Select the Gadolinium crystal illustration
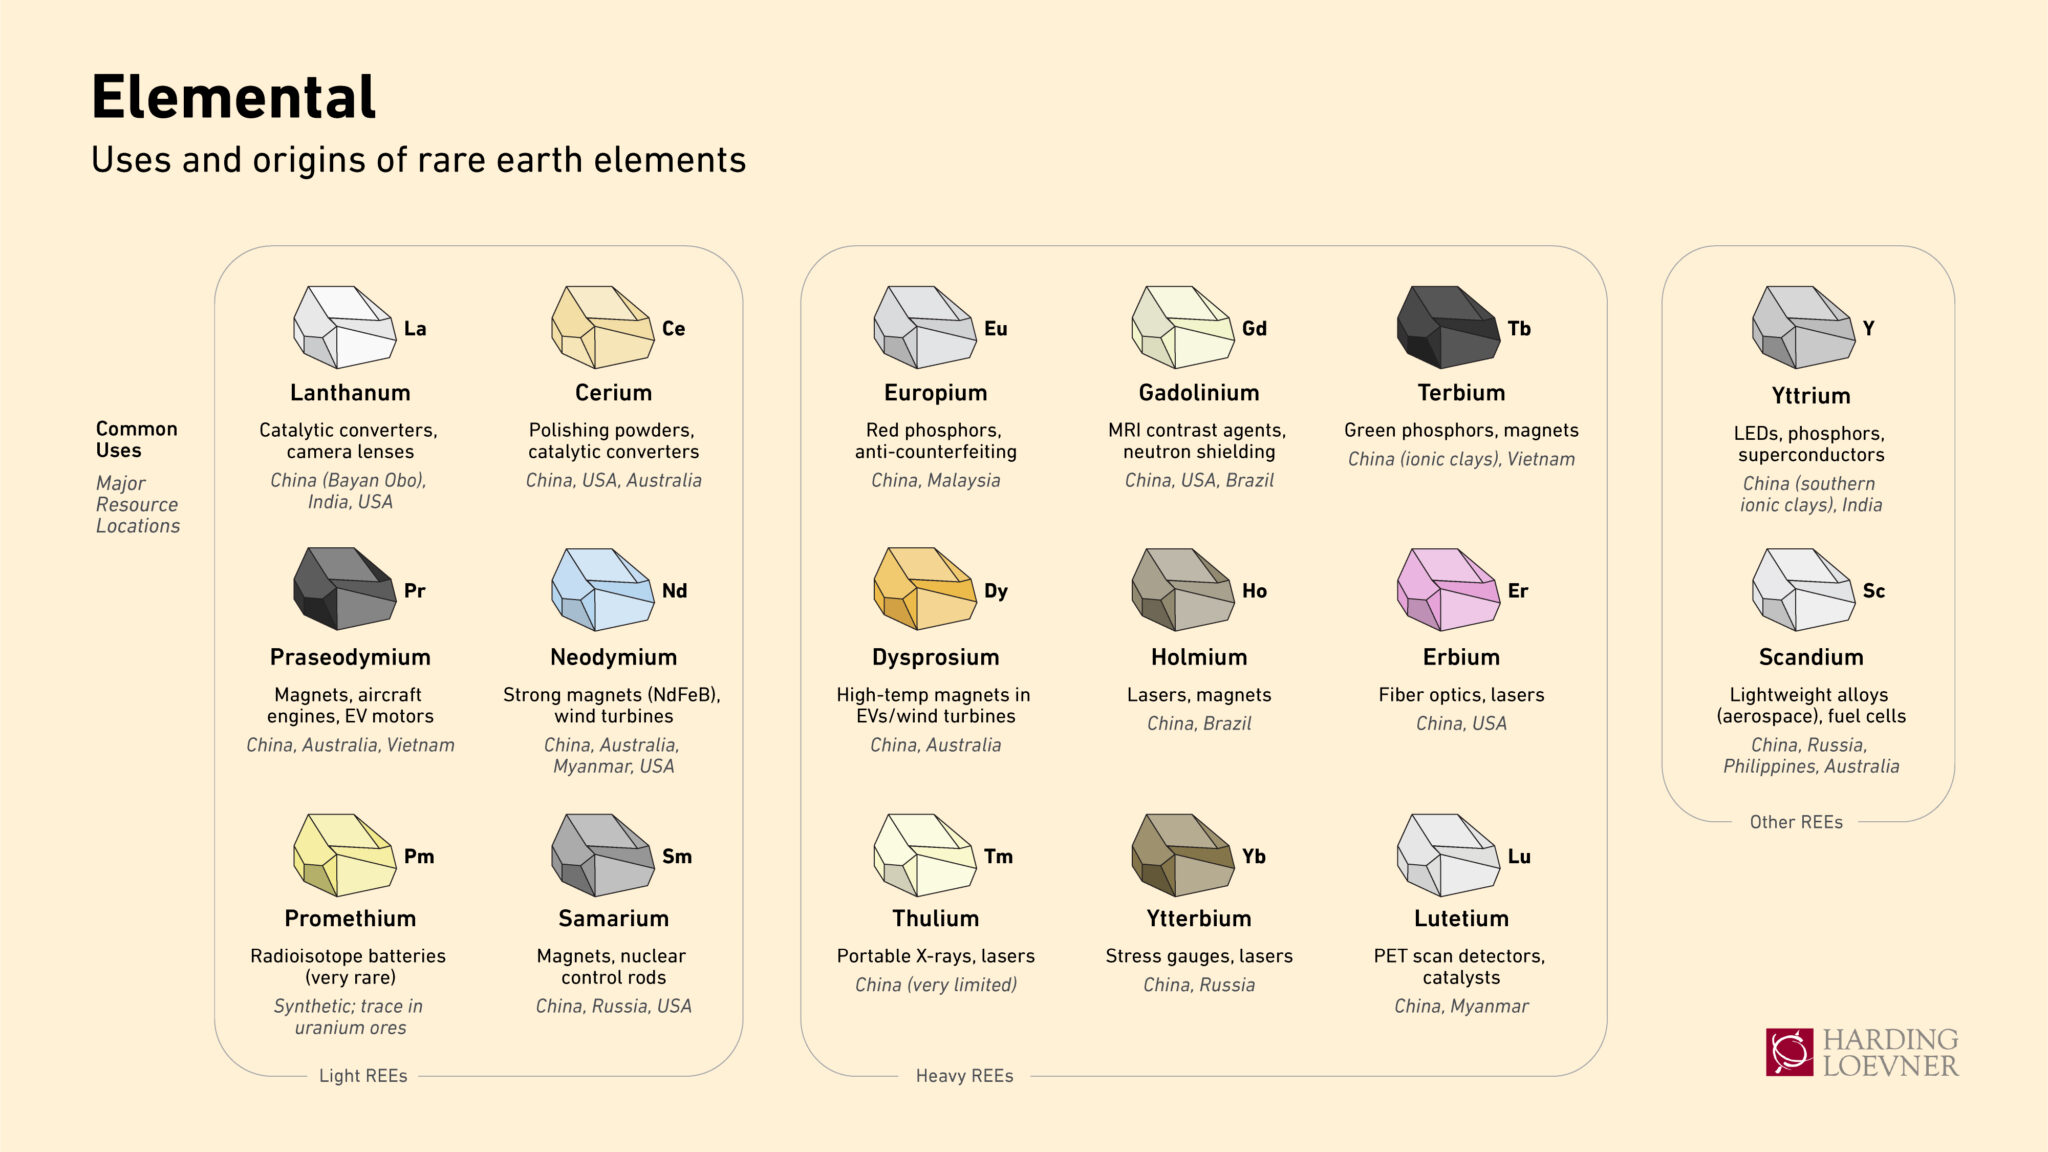The height and width of the screenshot is (1152, 2048). tap(1183, 323)
